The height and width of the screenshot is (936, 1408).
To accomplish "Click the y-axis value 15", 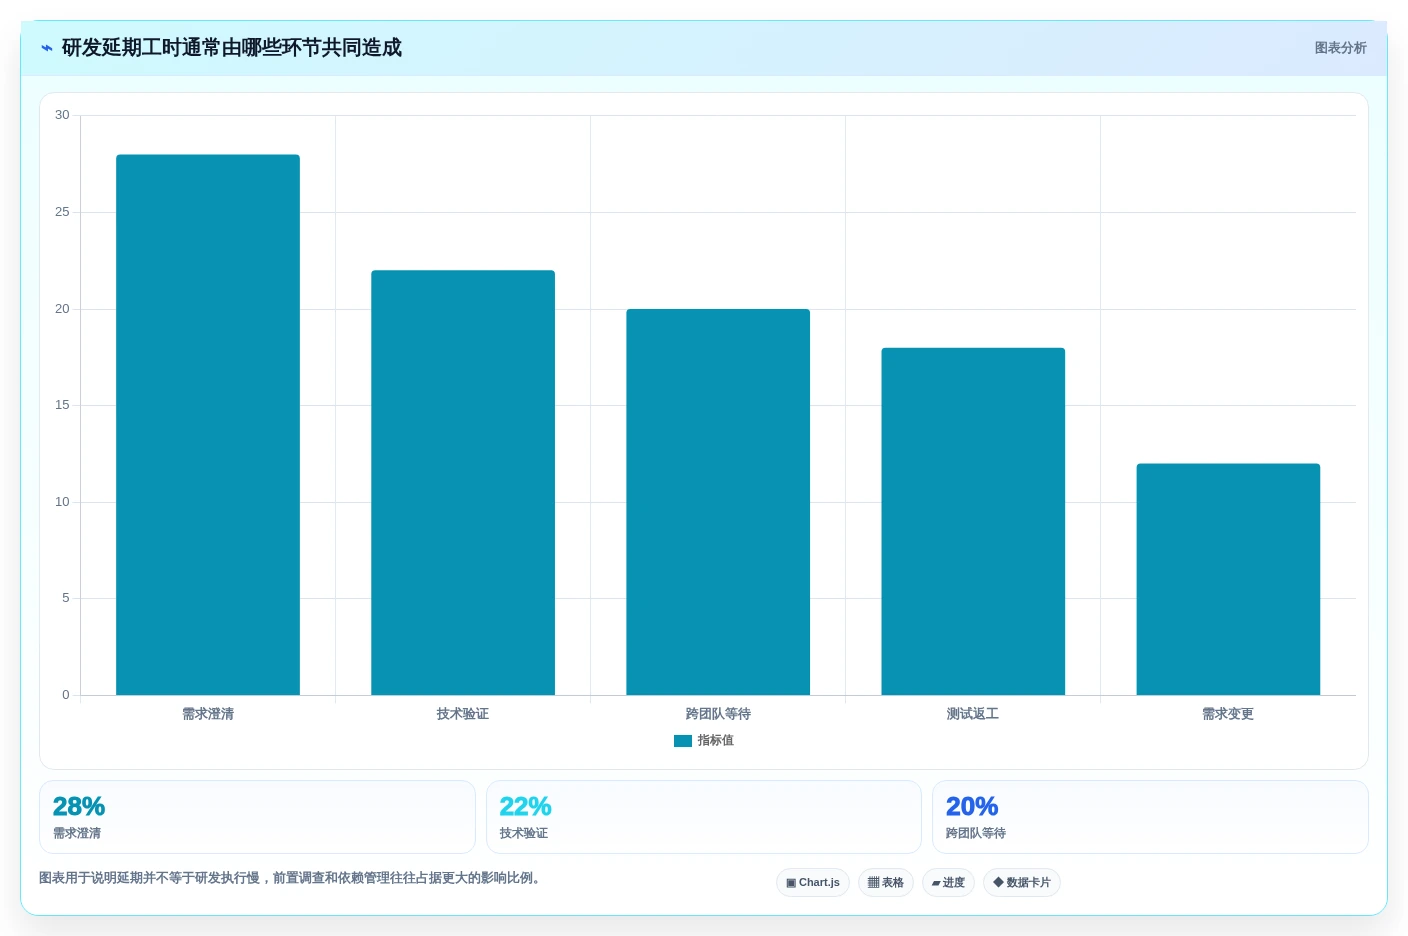I will click(62, 405).
